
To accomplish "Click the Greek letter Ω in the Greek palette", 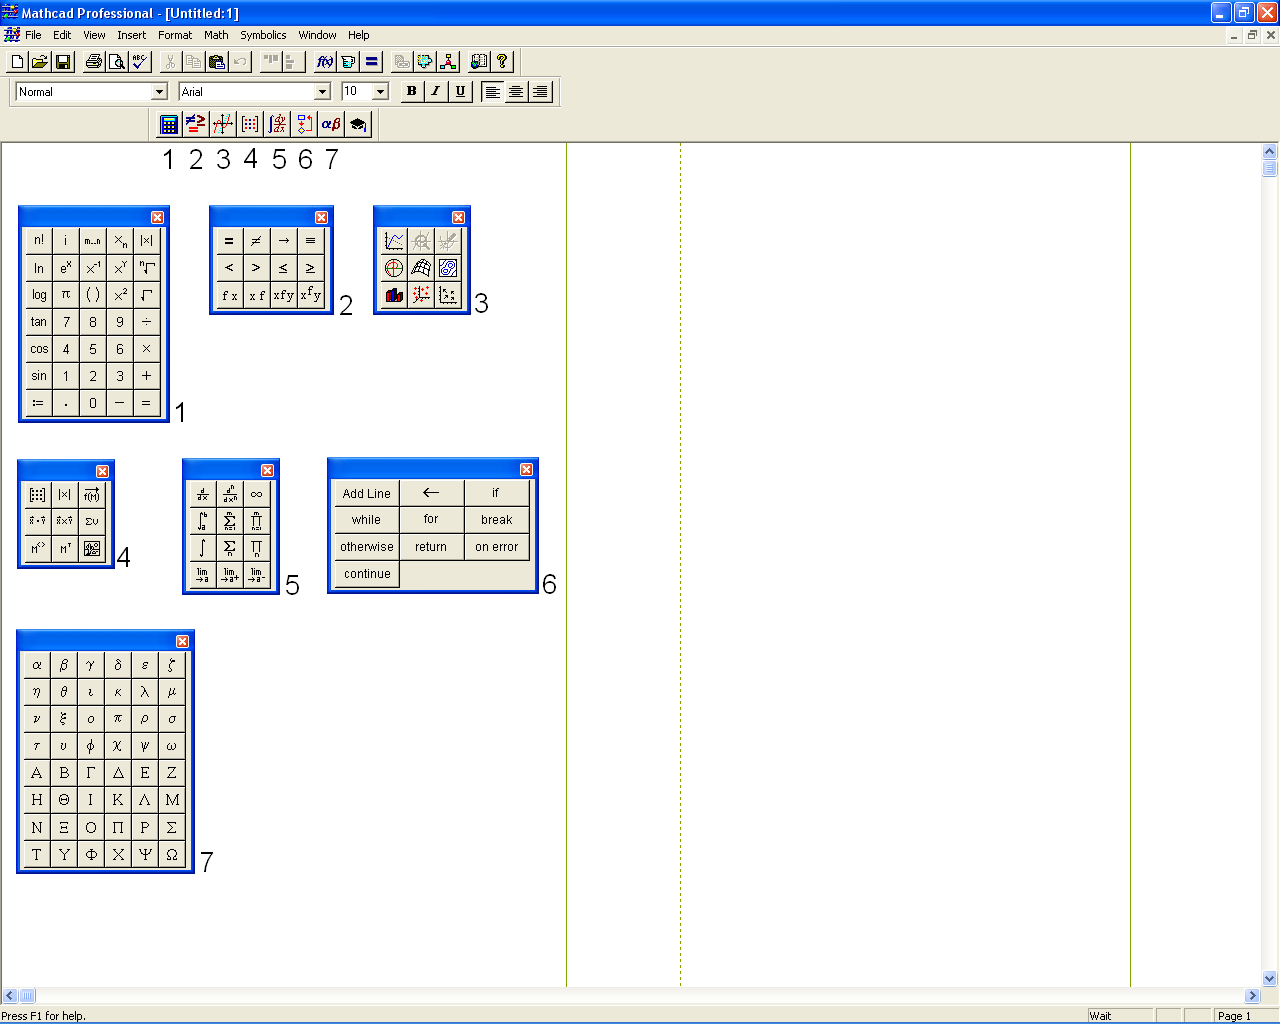I will click(172, 855).
